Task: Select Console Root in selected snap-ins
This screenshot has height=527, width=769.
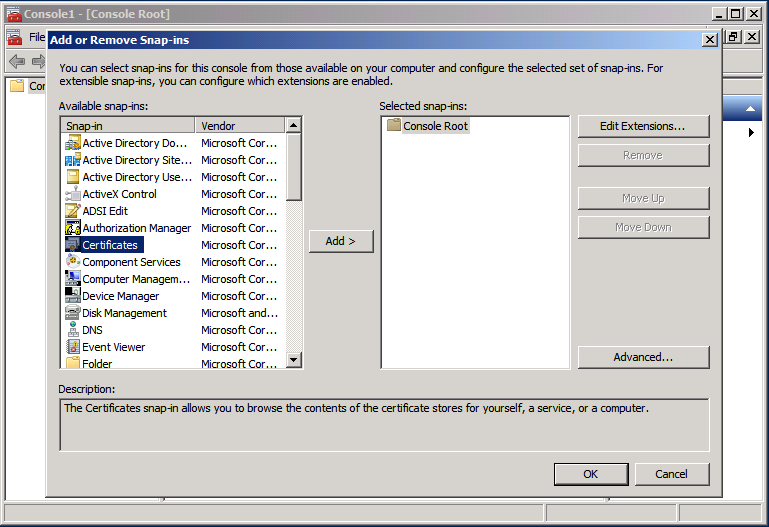Action: (435, 126)
